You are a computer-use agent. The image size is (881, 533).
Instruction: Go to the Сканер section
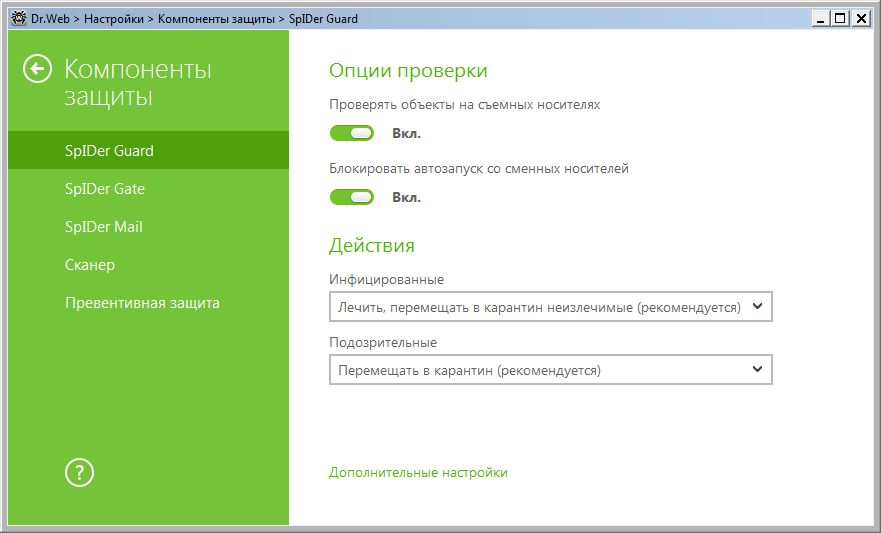point(90,265)
